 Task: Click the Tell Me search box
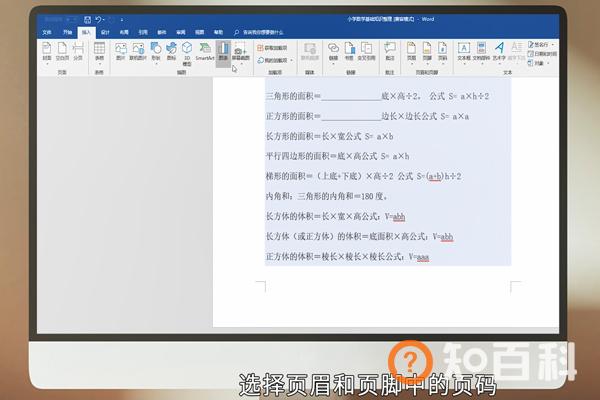coord(259,33)
